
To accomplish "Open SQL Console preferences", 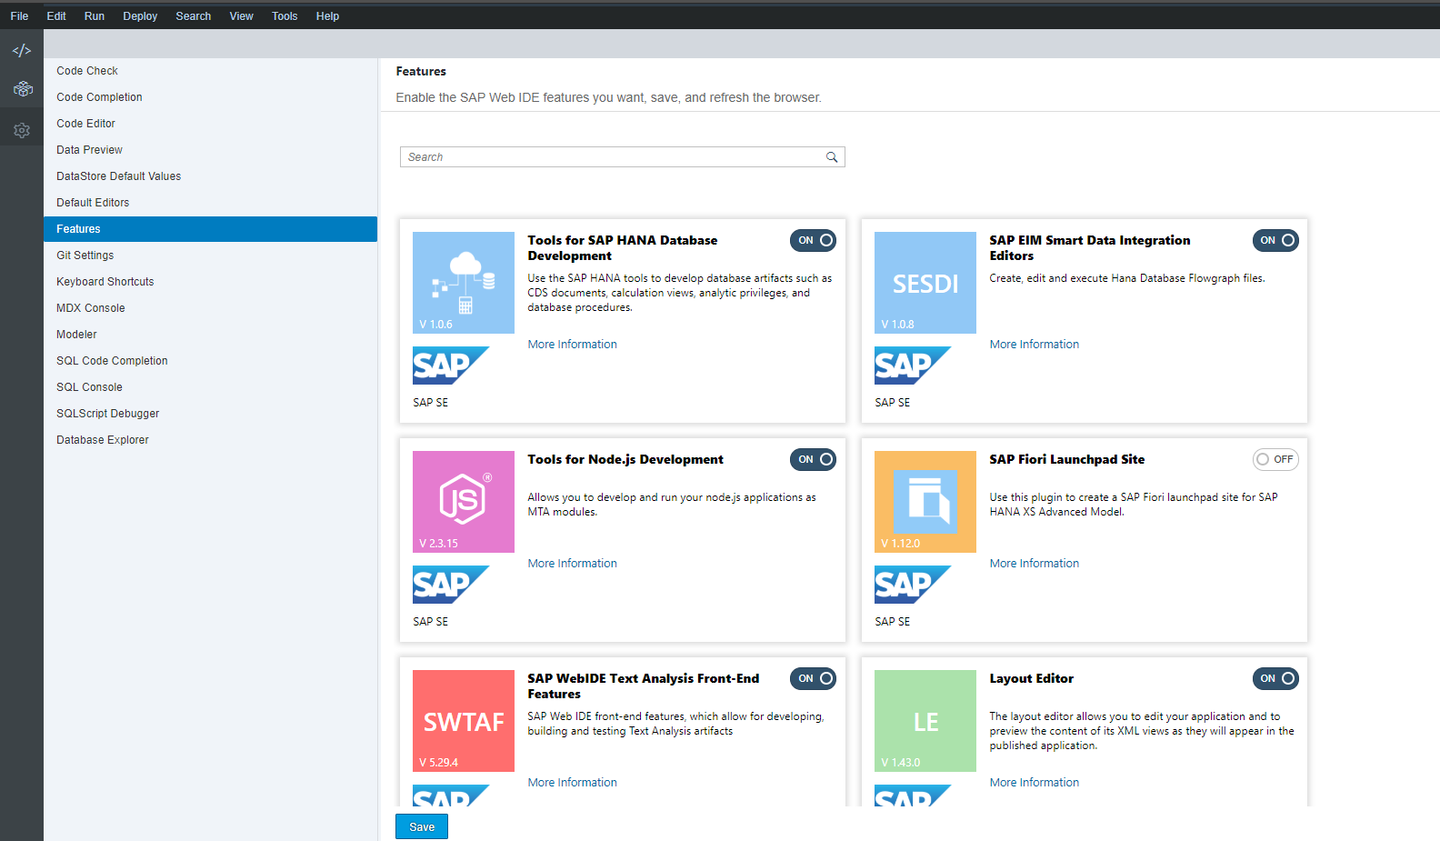I will click(210, 387).
